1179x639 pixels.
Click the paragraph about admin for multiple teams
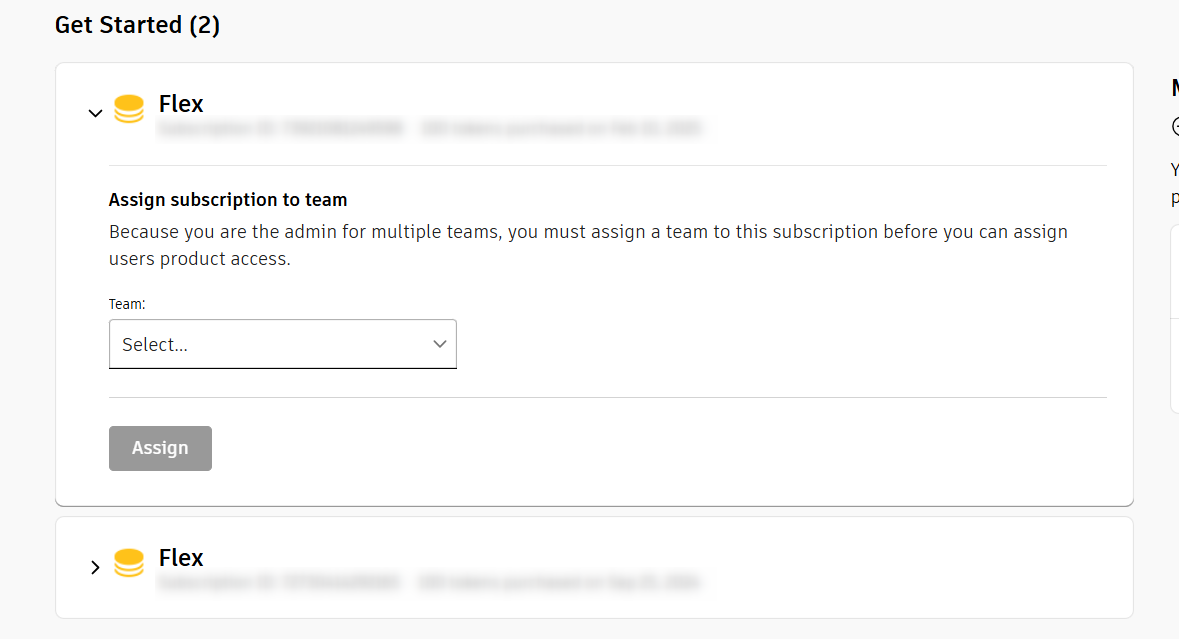point(588,245)
